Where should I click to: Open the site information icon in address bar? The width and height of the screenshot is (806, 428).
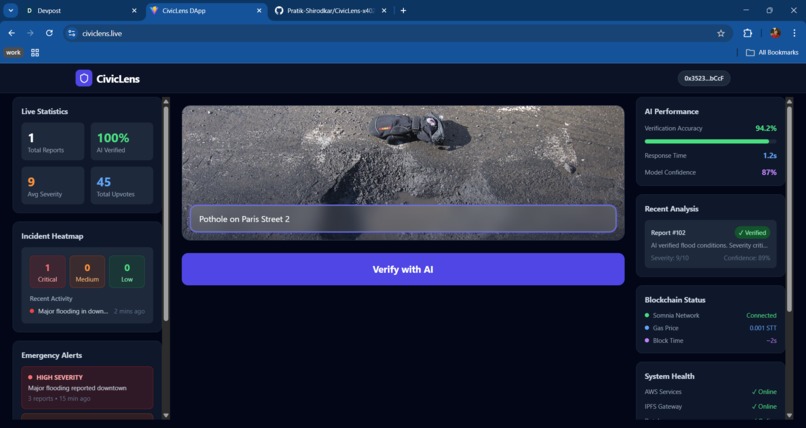(x=72, y=33)
